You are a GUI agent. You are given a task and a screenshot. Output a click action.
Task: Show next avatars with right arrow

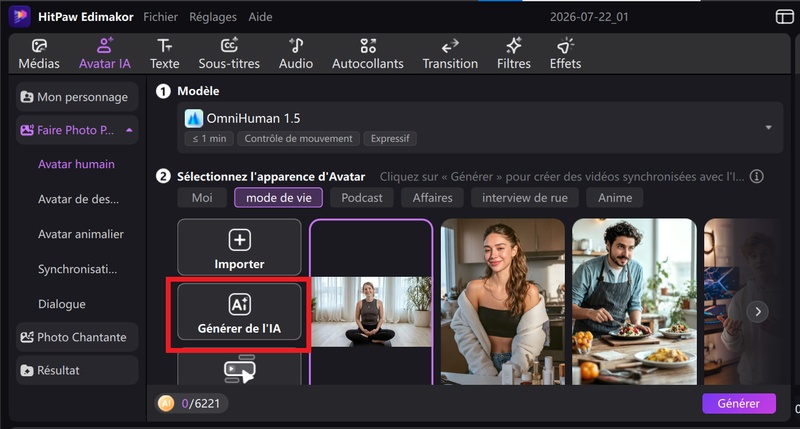(x=758, y=312)
